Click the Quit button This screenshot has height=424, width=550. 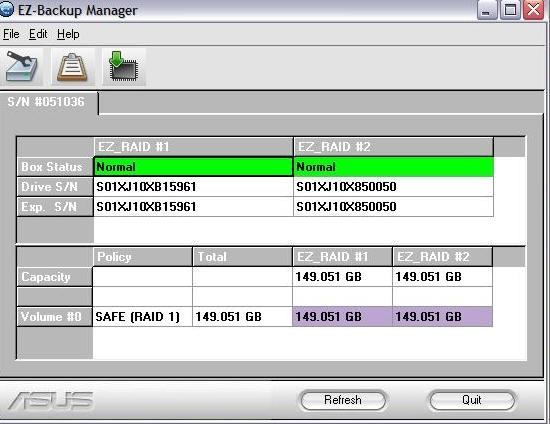(x=471, y=400)
